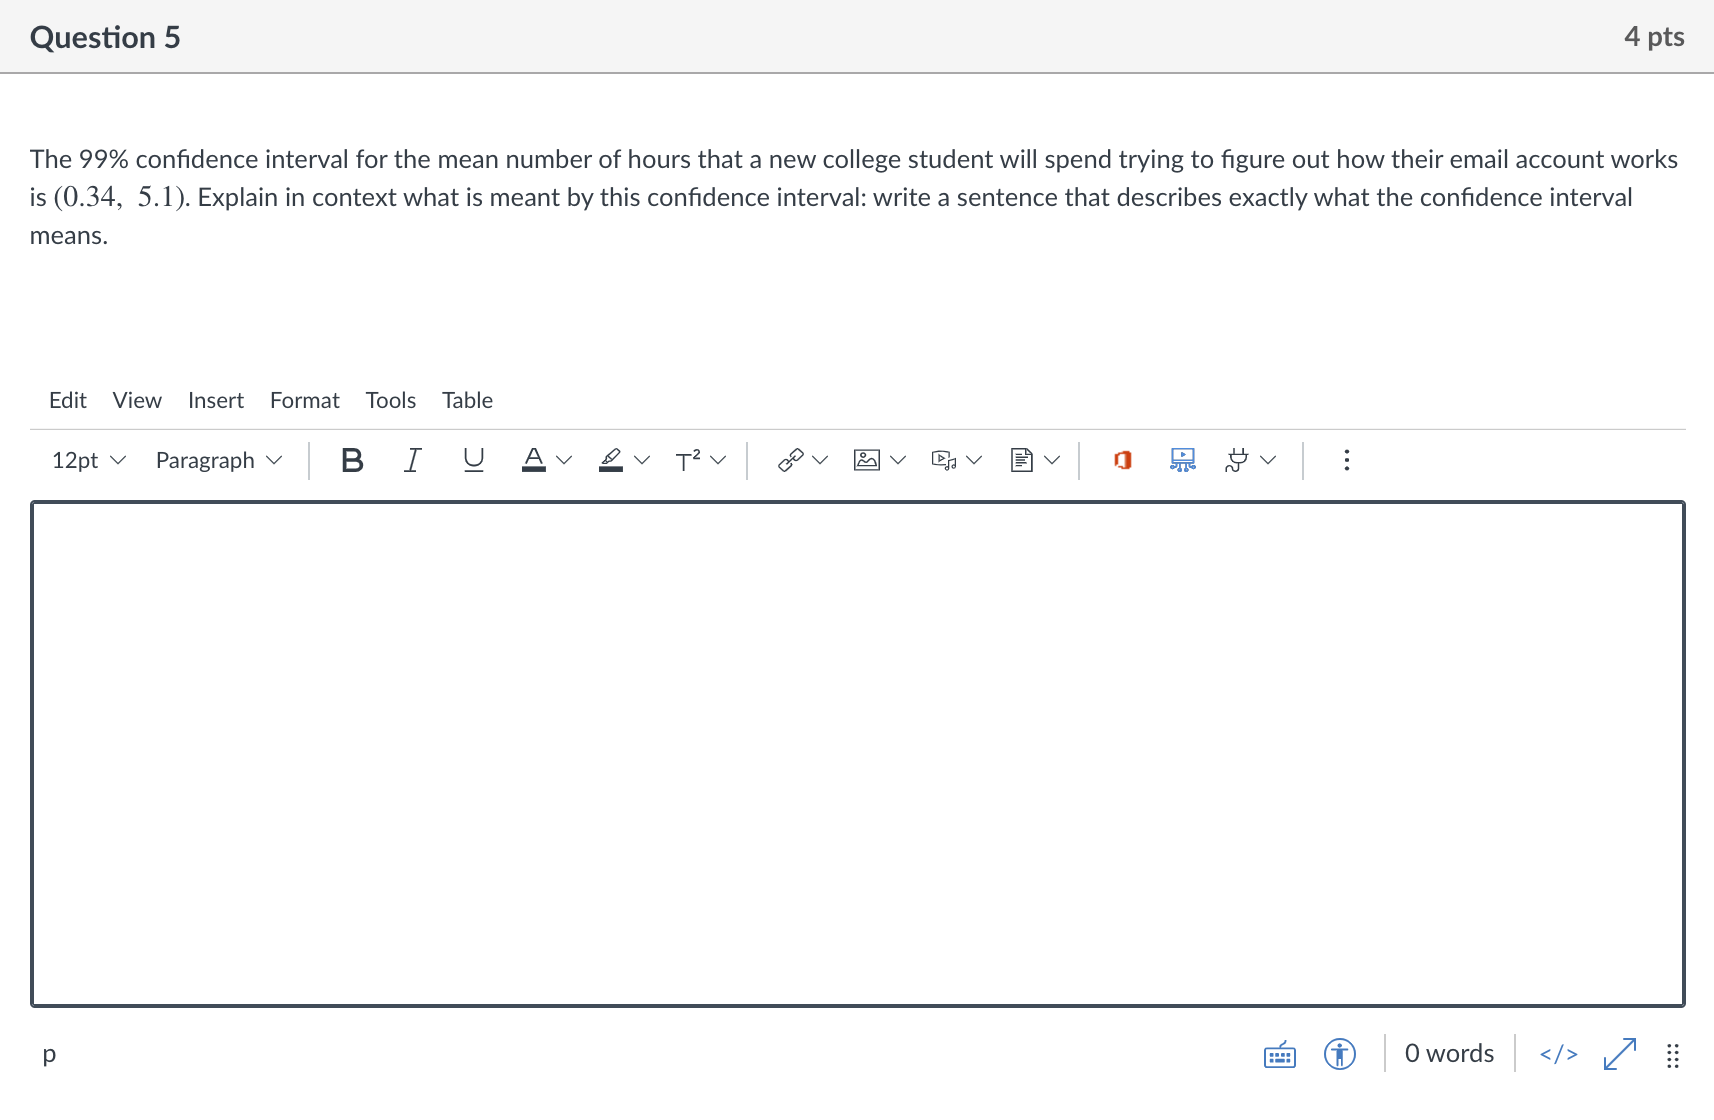The width and height of the screenshot is (1714, 1120).
Task: Click the document insert icon
Action: 1021,460
